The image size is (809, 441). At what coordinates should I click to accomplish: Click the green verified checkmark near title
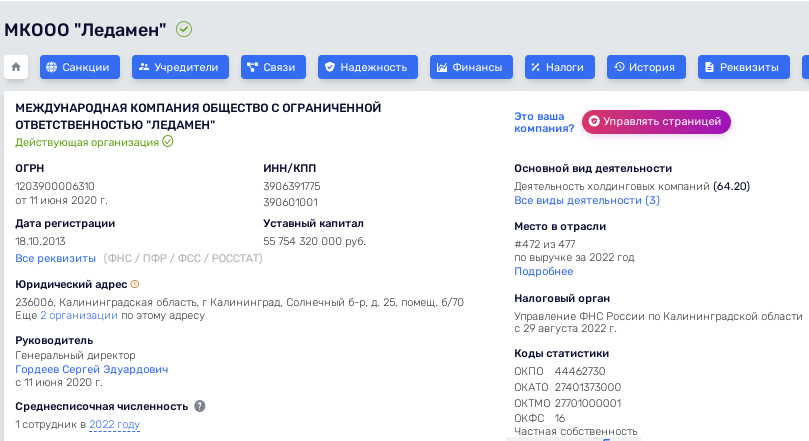184,29
